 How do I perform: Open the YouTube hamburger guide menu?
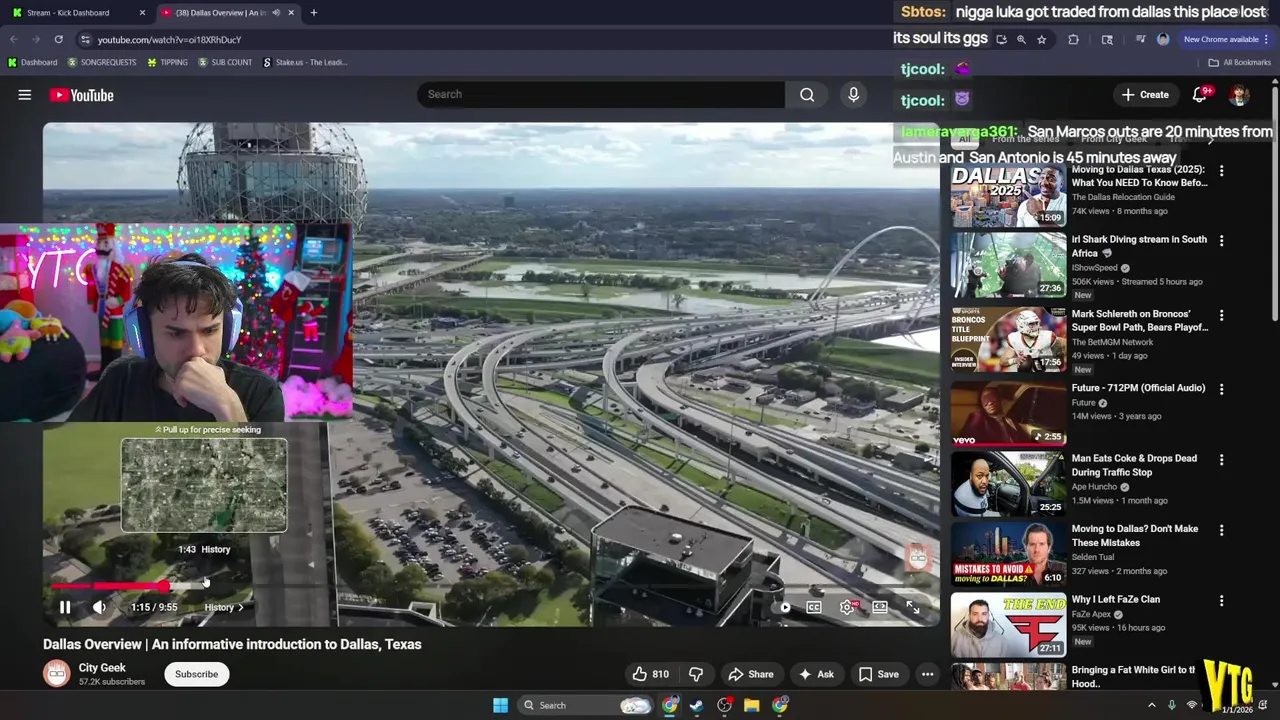click(x=24, y=95)
